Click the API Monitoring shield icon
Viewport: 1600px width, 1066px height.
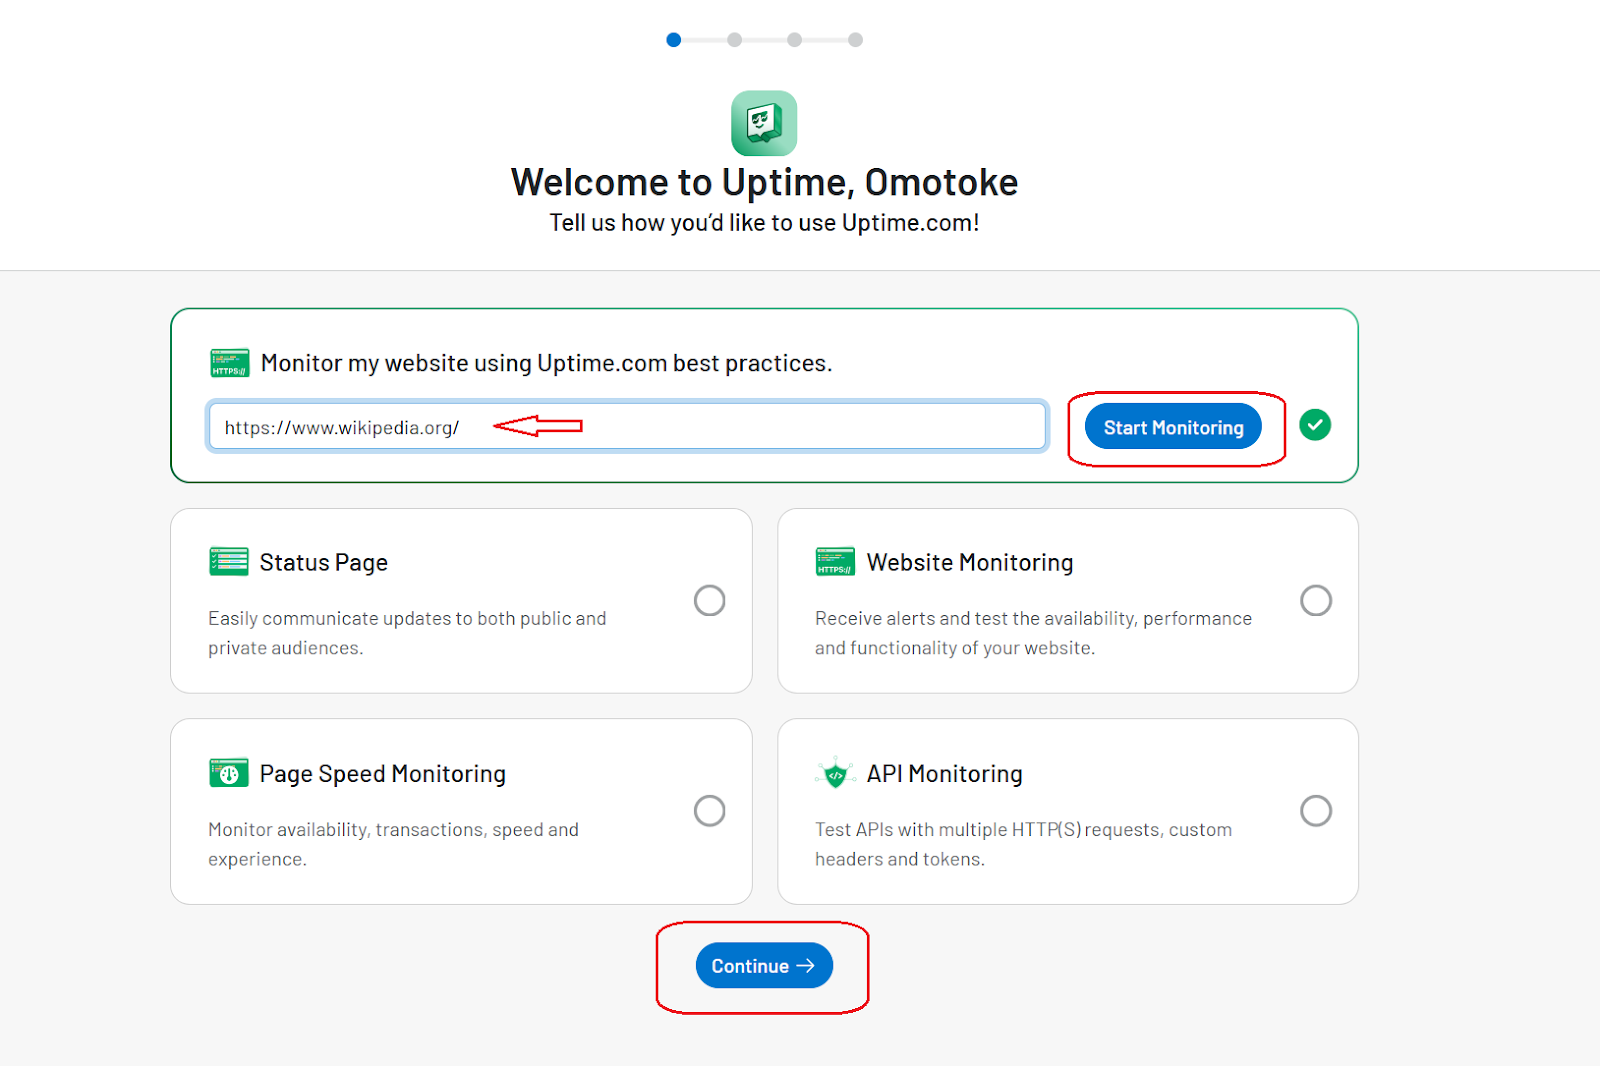[x=835, y=773]
